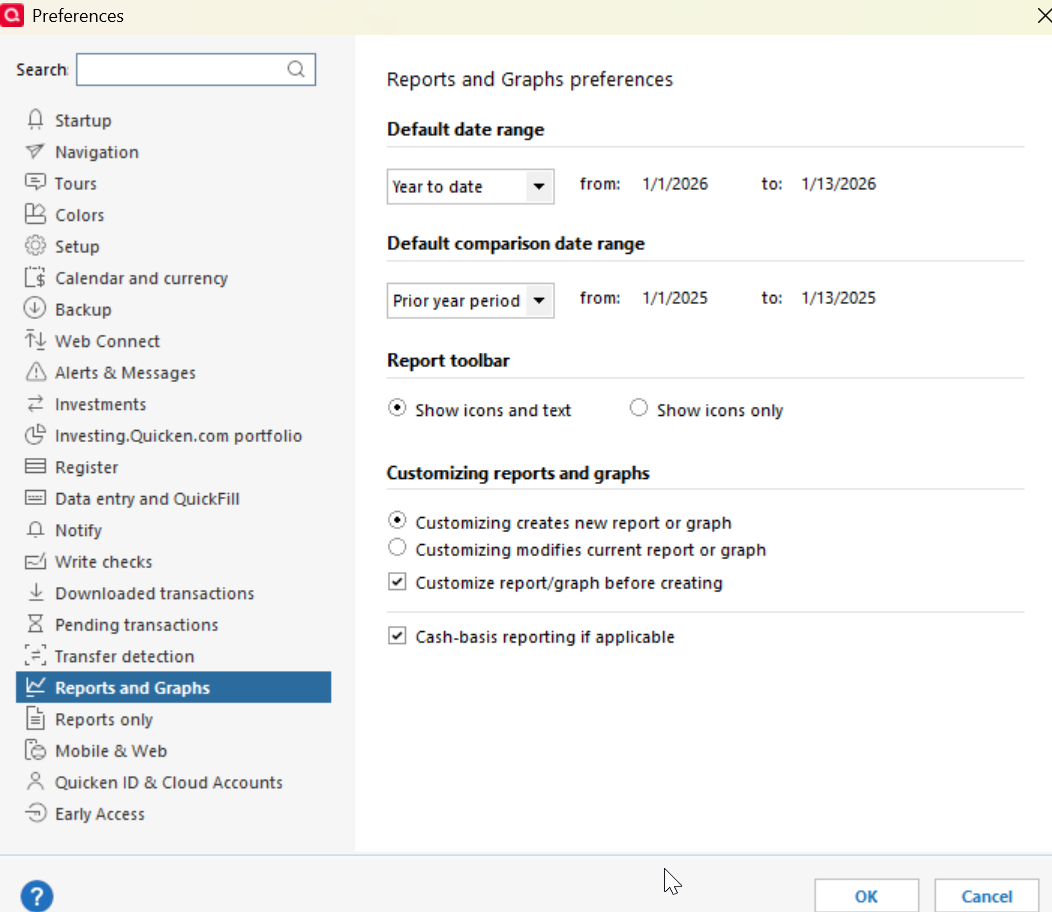Click the default from date 1/1/2026
The height and width of the screenshot is (912, 1052).
pos(675,184)
